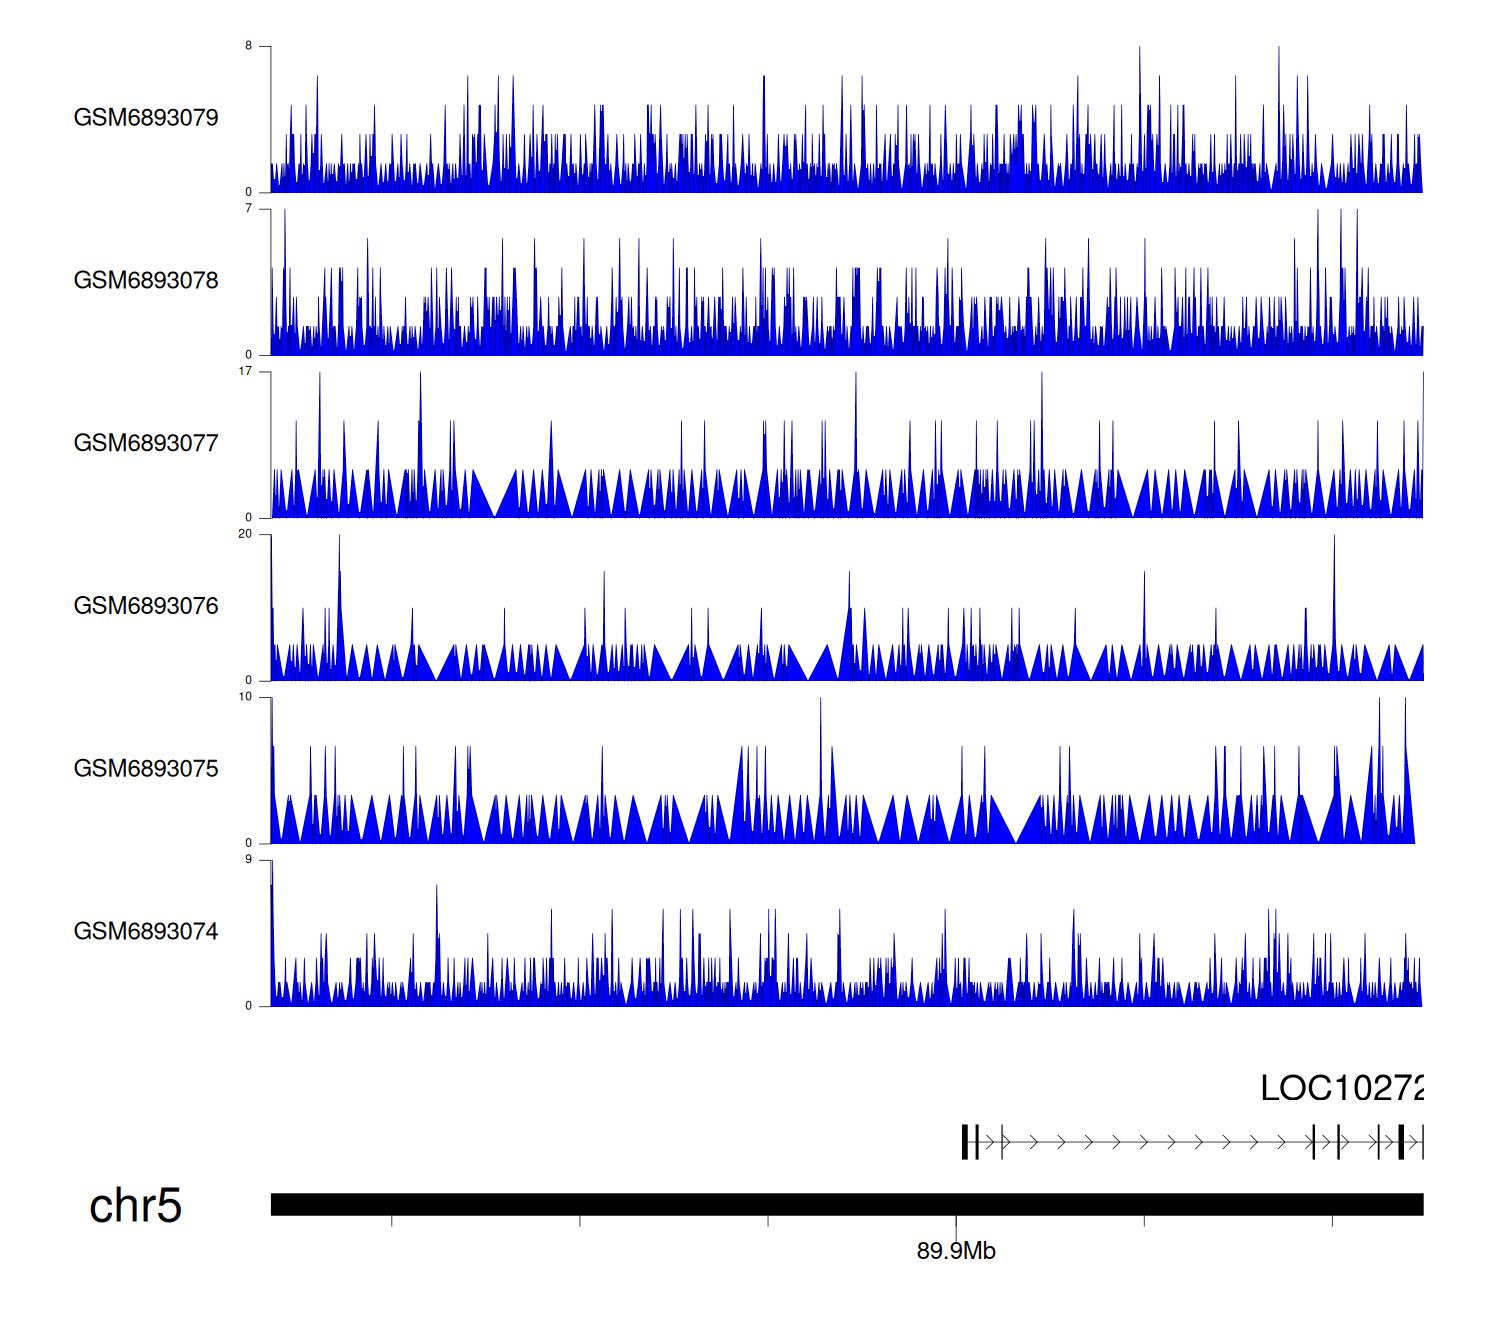Click the 89.9Mb position label
The height and width of the screenshot is (1320, 1500).
(956, 1251)
